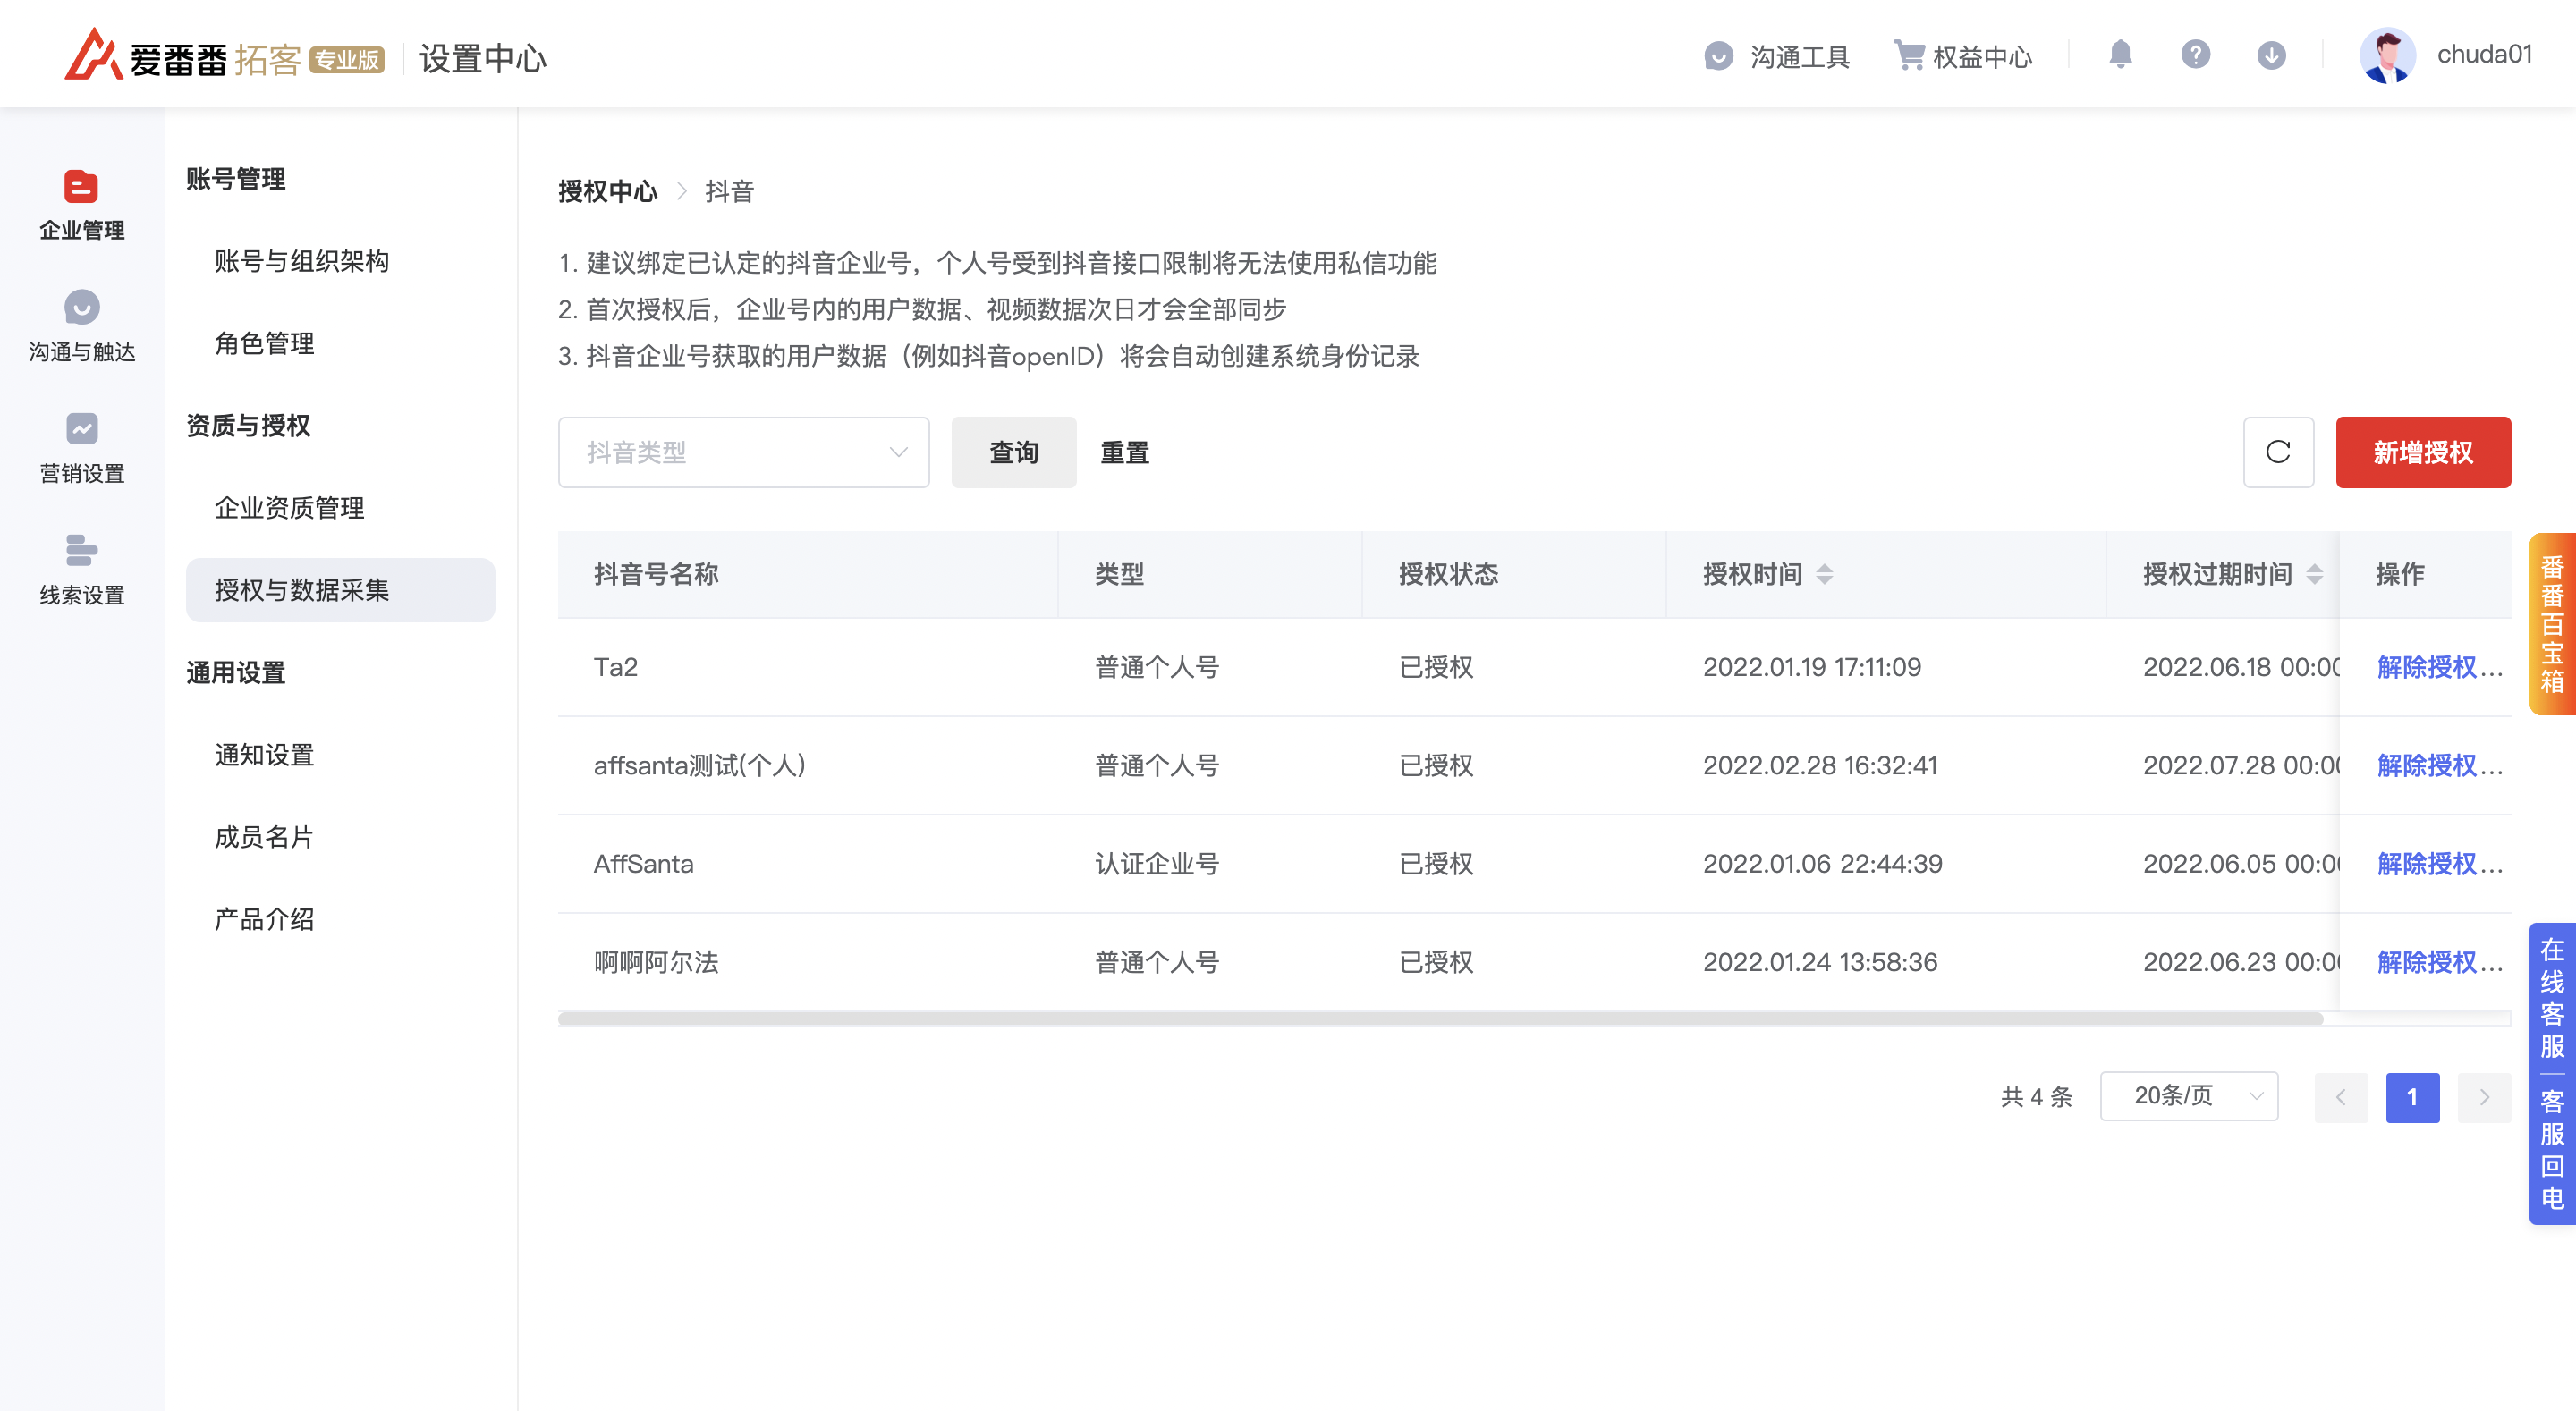Click the chuda01 username
Screen dimensions: 2576x1411
pyautogui.click(x=2484, y=54)
